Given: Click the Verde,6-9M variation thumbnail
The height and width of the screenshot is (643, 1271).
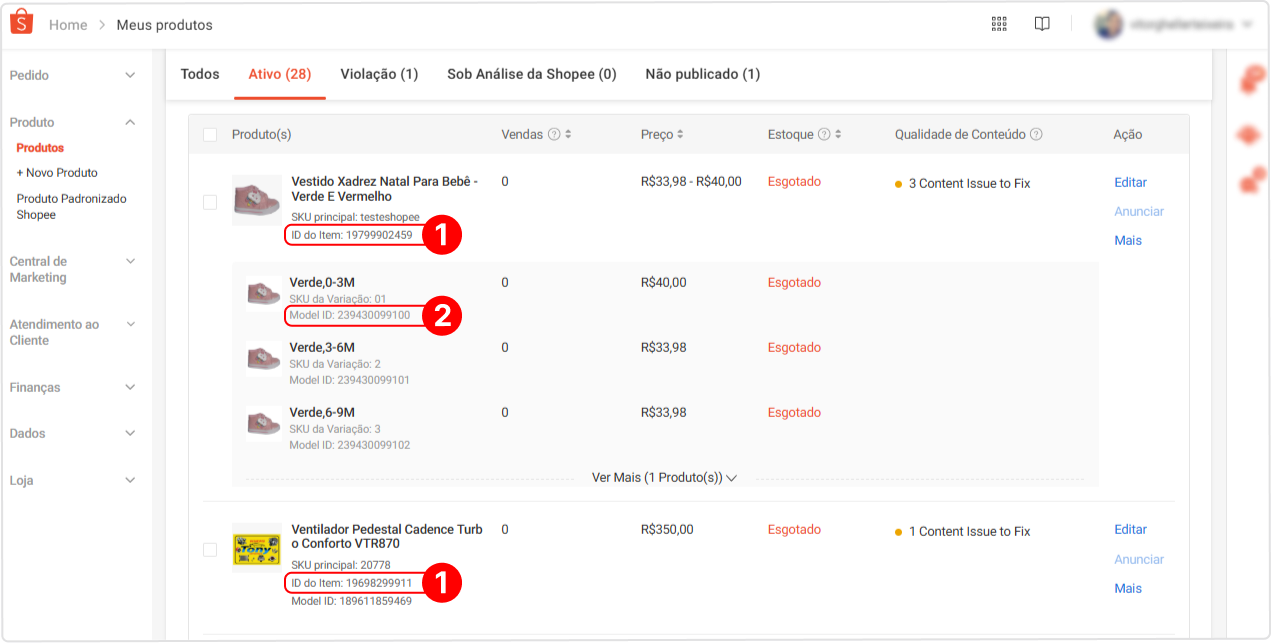Looking at the screenshot, I should 263,424.
